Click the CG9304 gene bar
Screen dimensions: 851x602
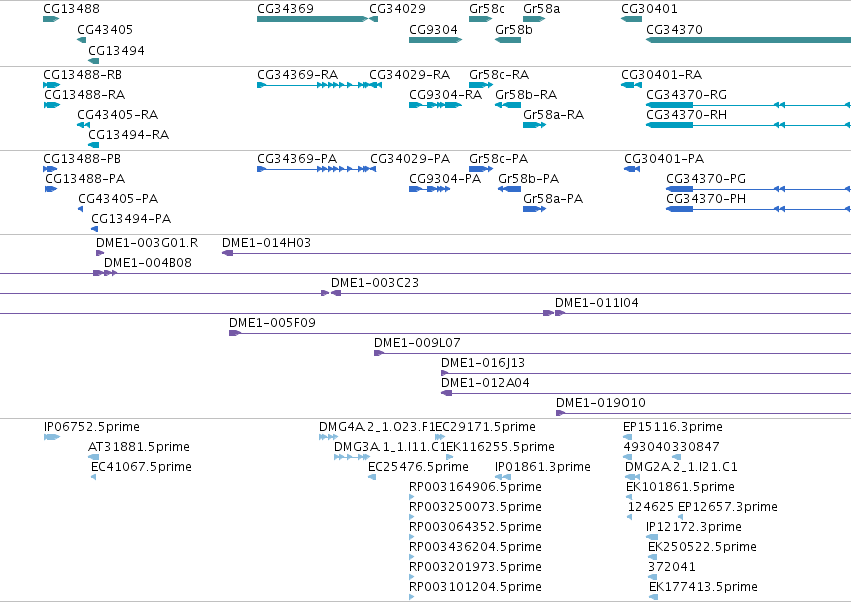pyautogui.click(x=435, y=40)
